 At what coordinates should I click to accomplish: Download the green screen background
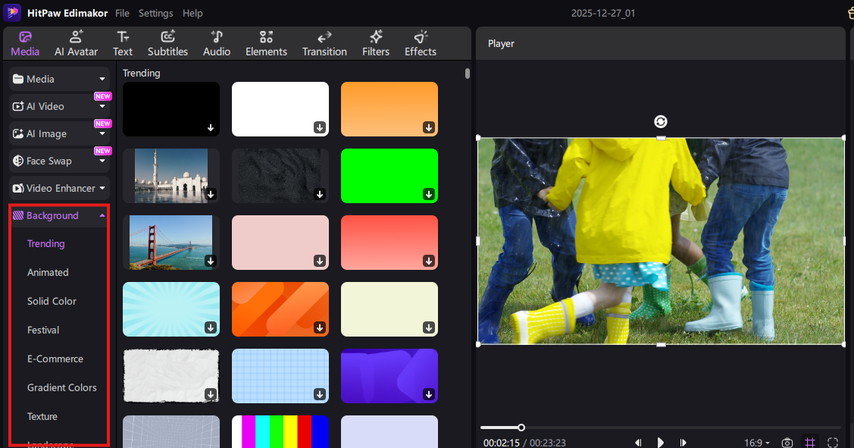(429, 194)
